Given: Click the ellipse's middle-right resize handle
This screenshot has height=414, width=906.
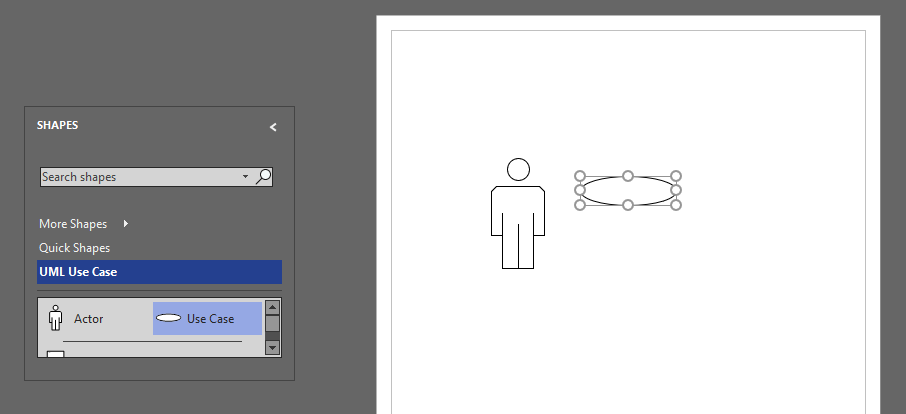Looking at the screenshot, I should 676,190.
